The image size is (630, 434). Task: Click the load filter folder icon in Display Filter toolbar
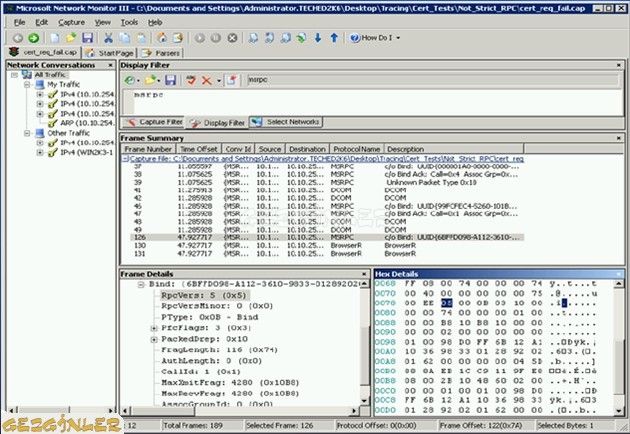click(150, 80)
